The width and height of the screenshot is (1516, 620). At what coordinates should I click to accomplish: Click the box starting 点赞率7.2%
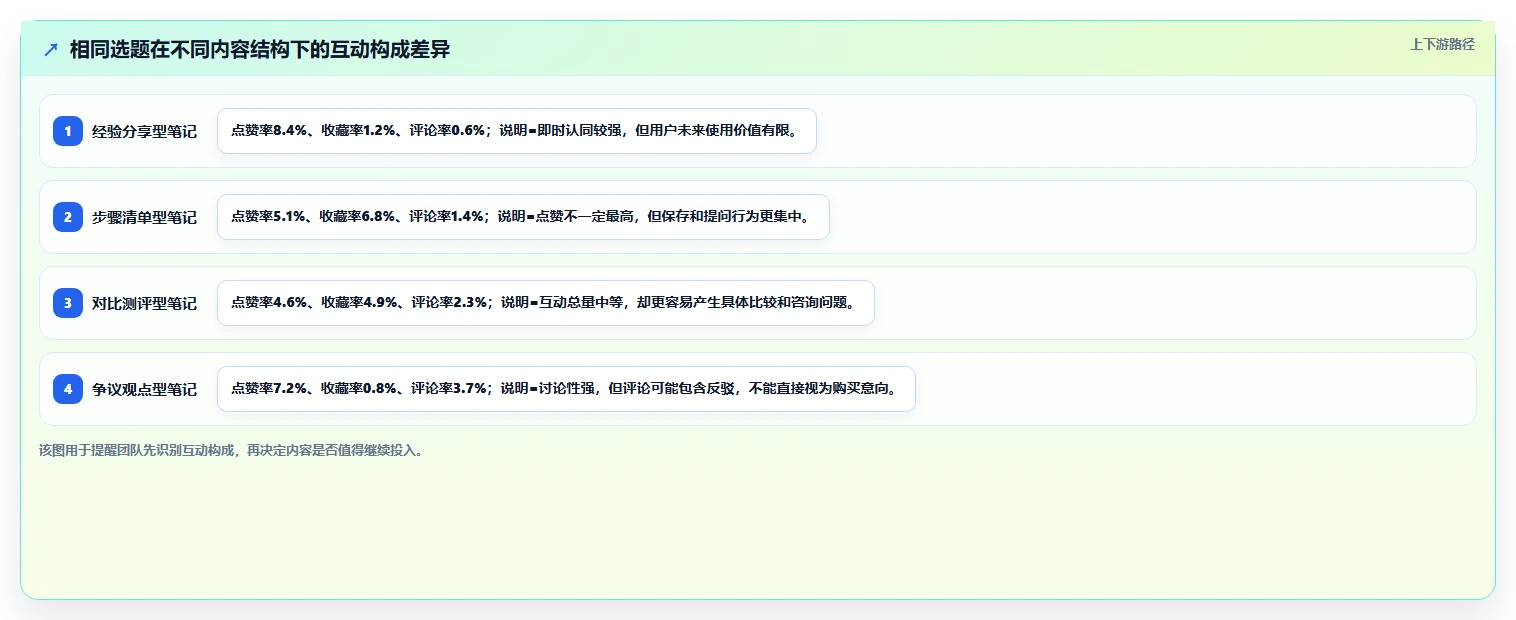click(566, 389)
